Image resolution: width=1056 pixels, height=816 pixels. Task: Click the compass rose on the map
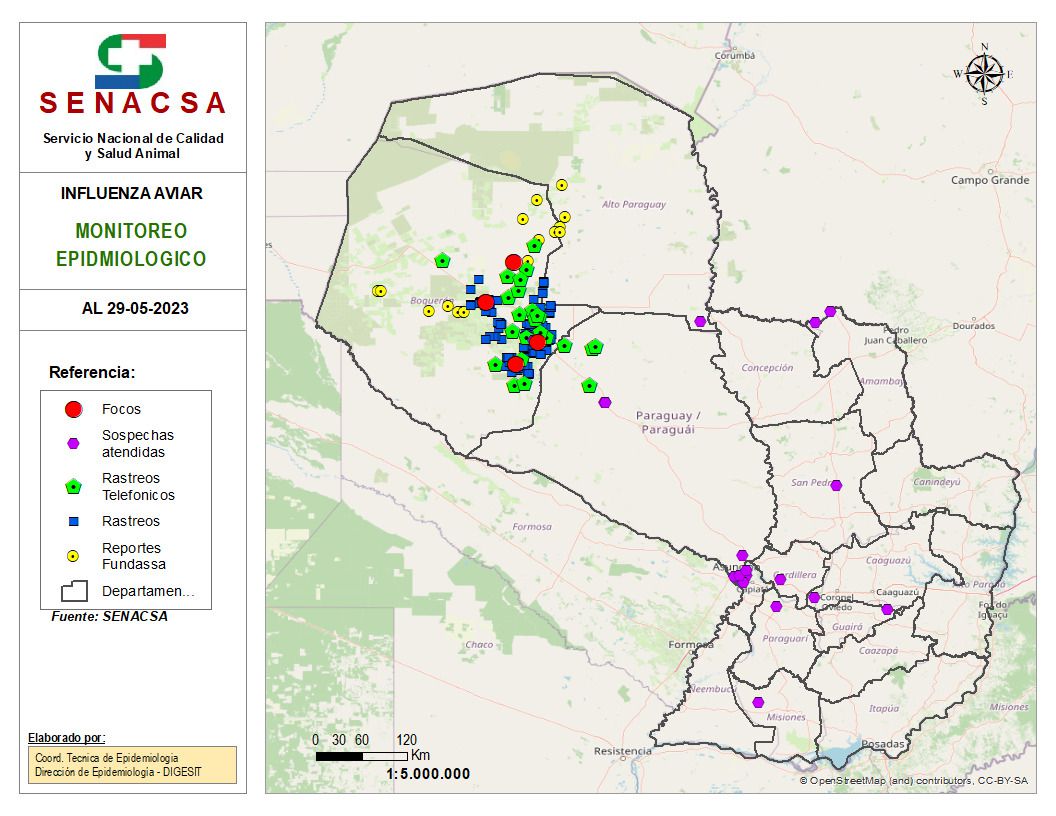[985, 74]
